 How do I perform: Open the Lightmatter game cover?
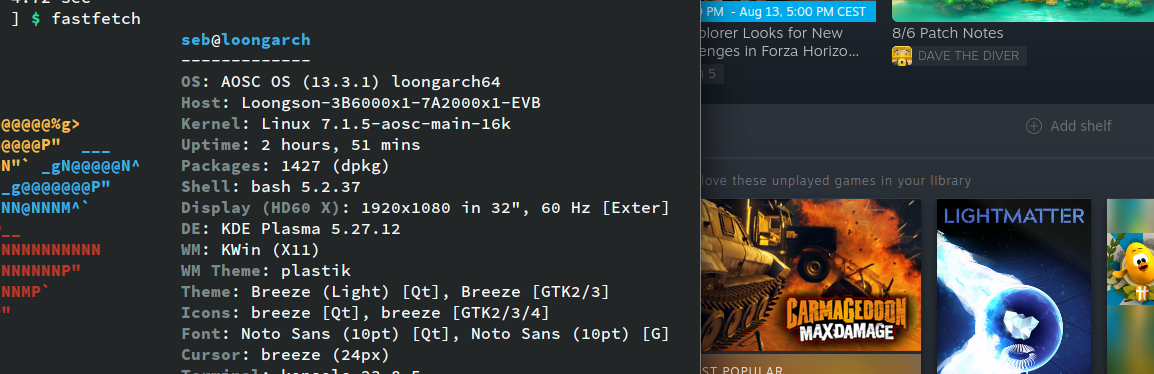coord(1013,286)
